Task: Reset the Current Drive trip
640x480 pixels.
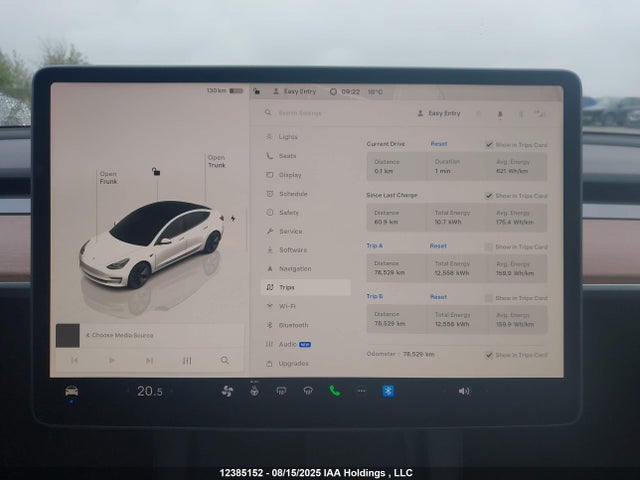Action: pos(439,144)
